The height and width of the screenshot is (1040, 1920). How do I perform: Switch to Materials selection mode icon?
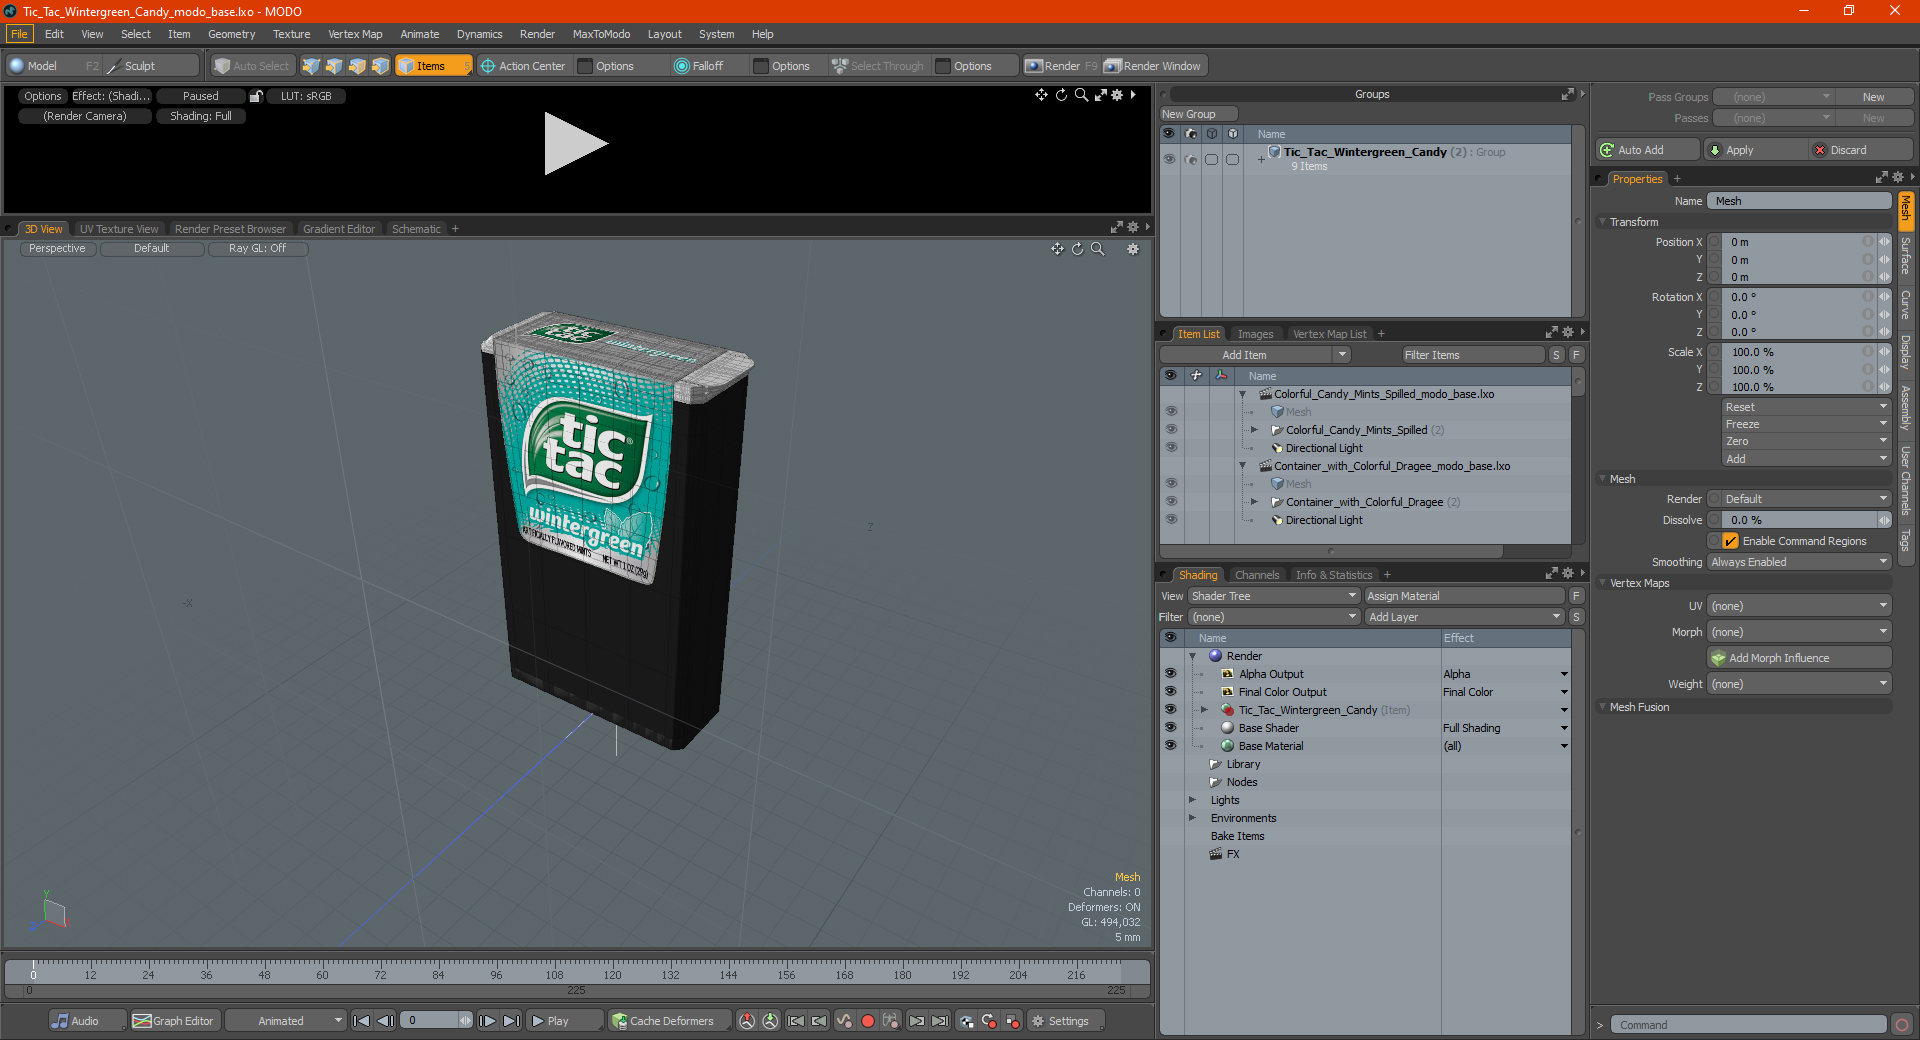coord(380,66)
